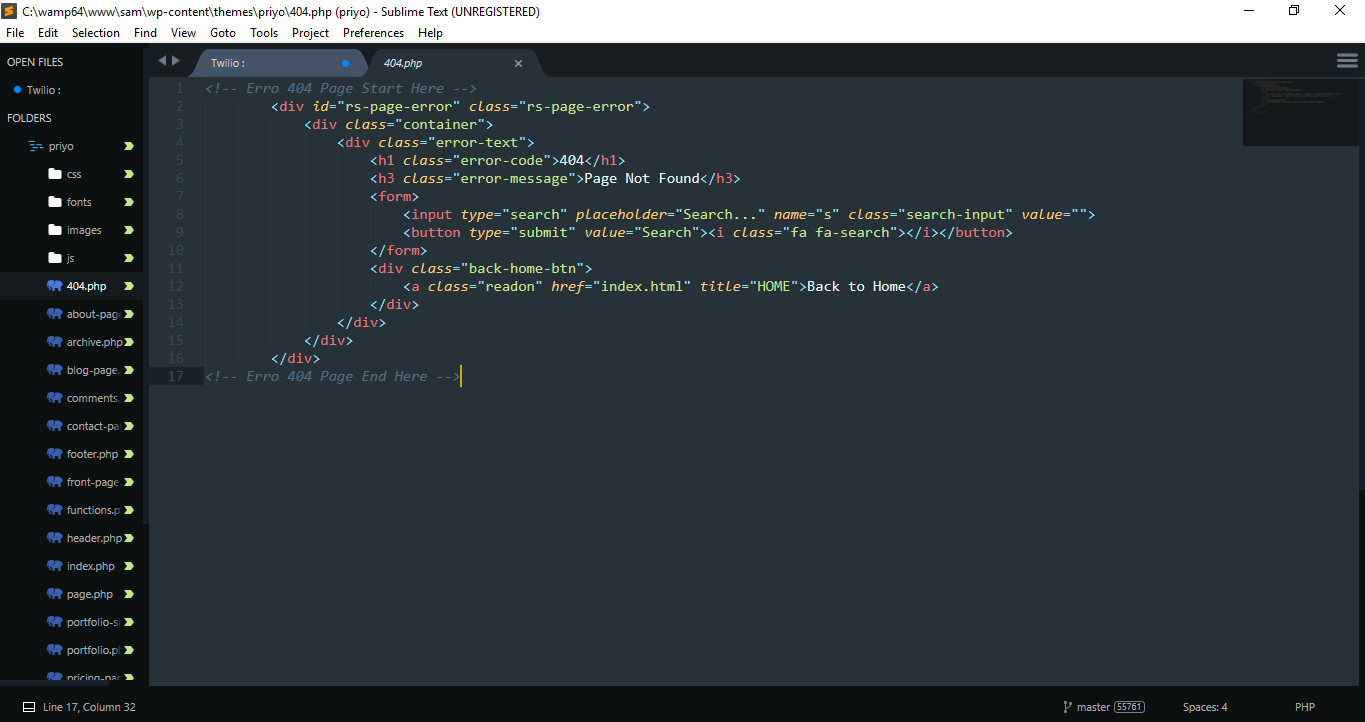Change syntax via PHP status label
Viewport: 1365px width, 722px height.
[x=1304, y=707]
